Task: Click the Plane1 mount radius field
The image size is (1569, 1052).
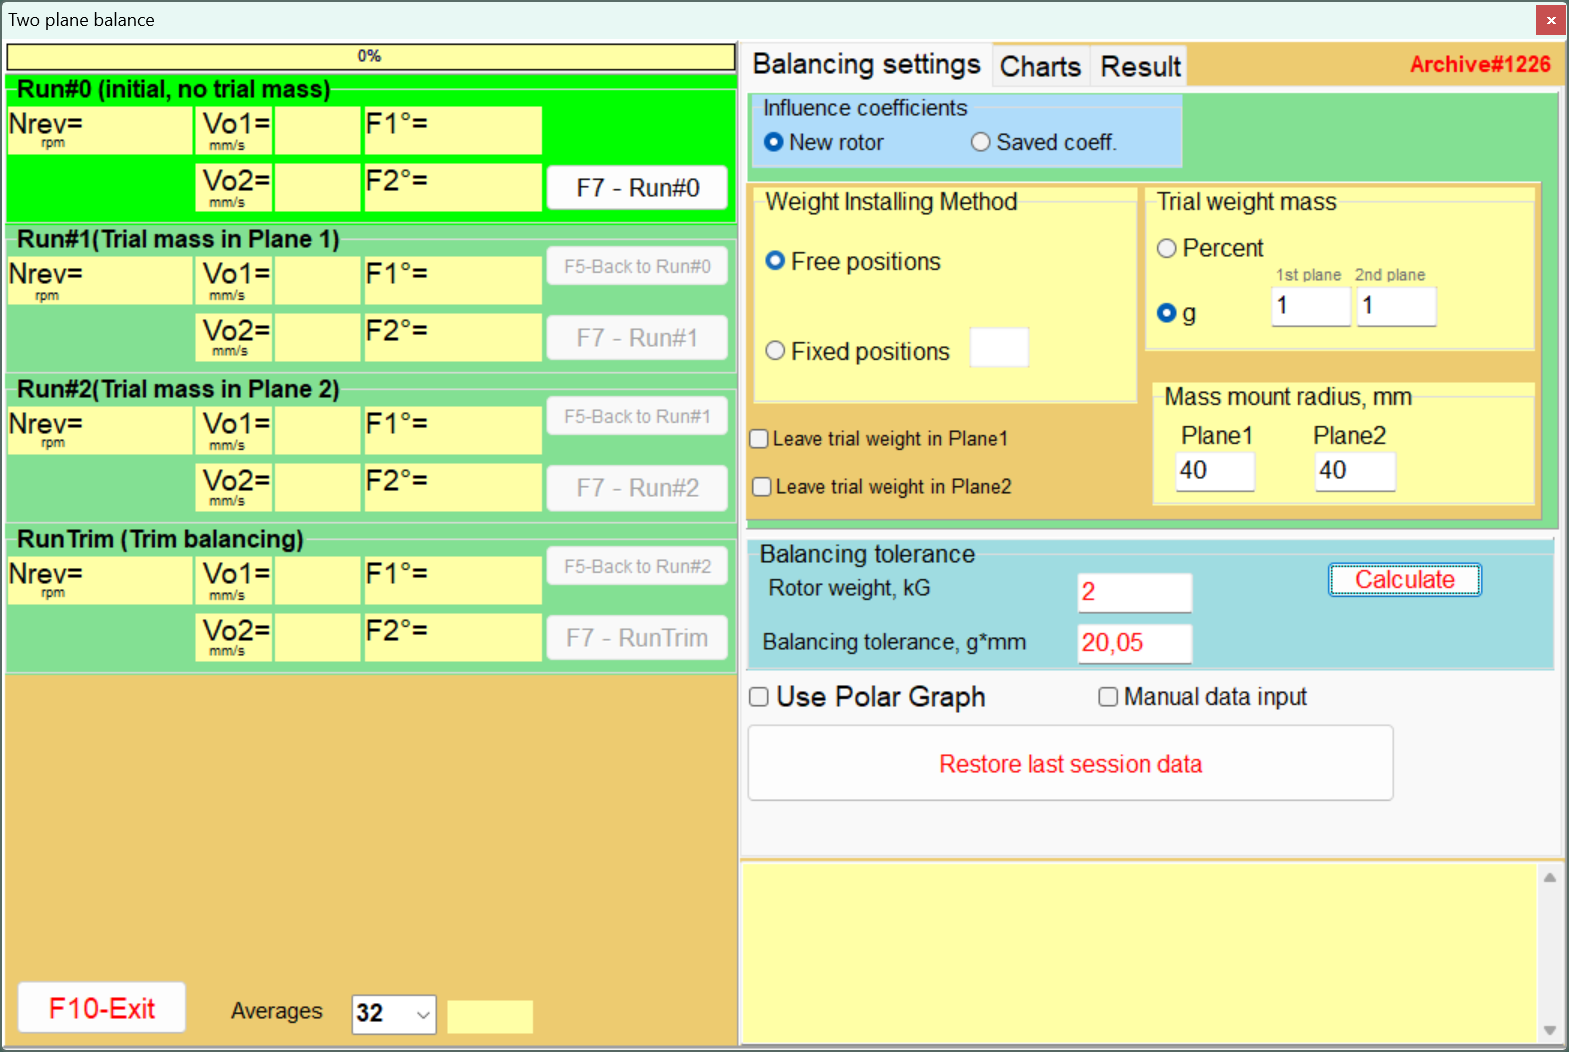Action: (1215, 471)
